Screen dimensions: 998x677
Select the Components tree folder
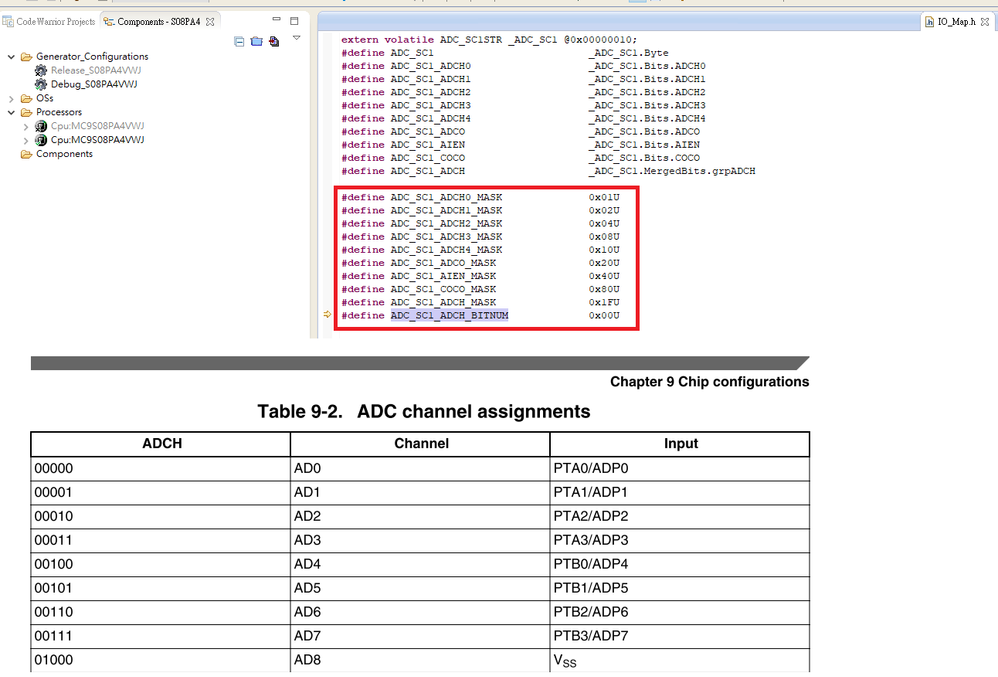pyautogui.click(x=64, y=154)
